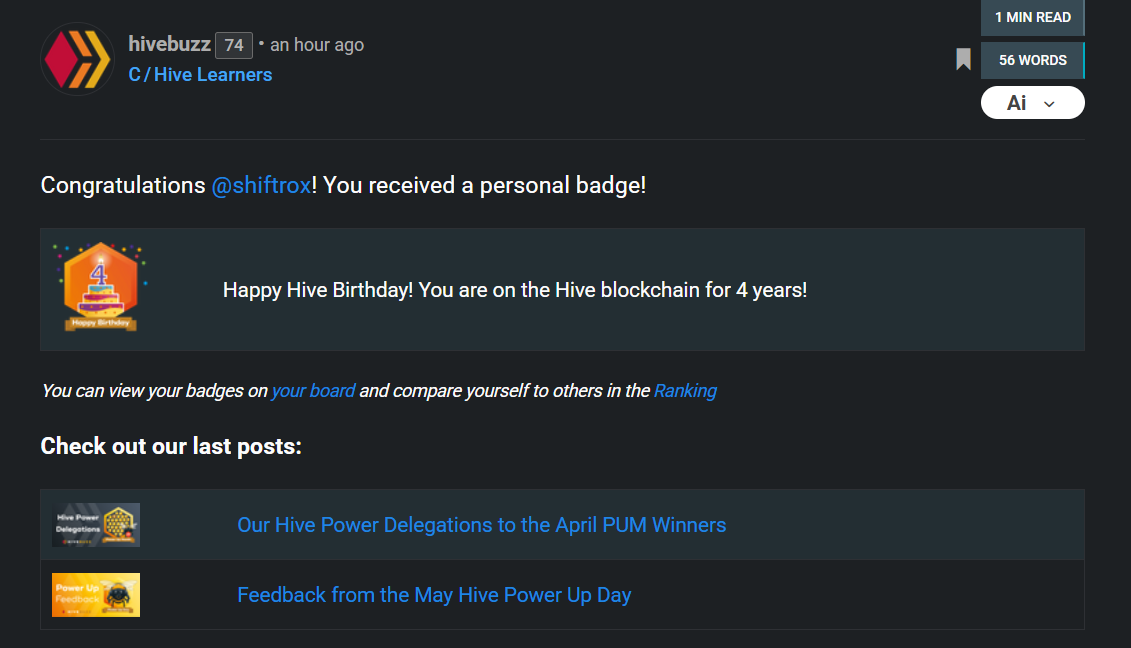Screen dimensions: 1131x648
Task: Open the Ranking link
Action: point(685,391)
